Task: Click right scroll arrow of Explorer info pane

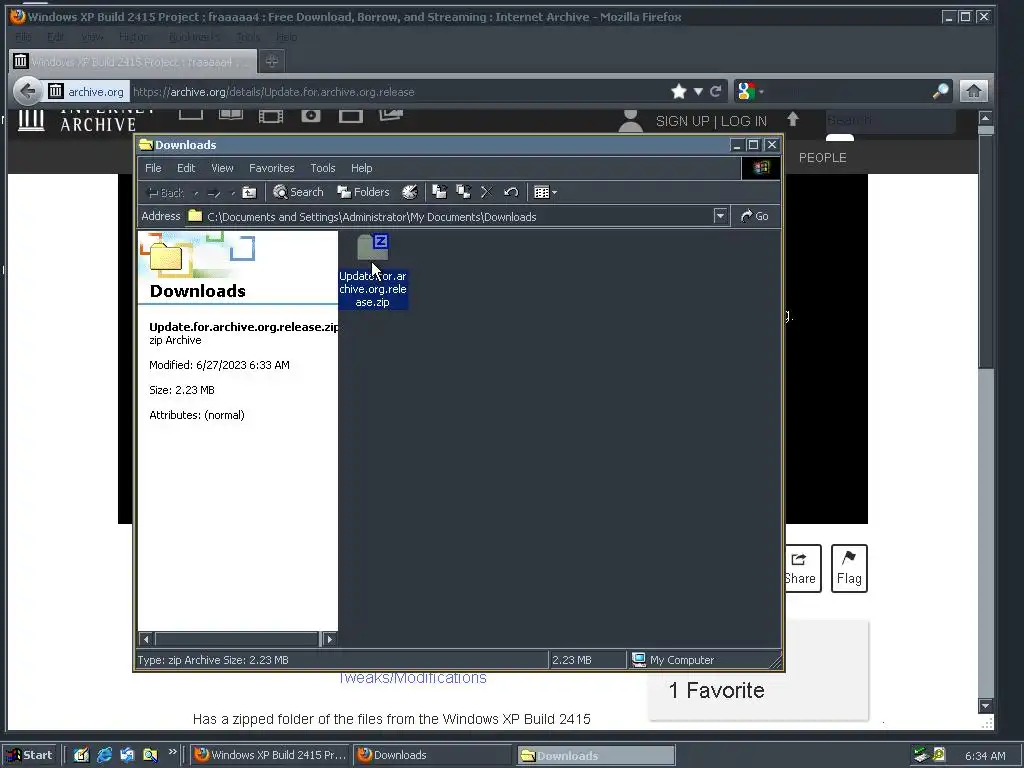Action: (330, 639)
